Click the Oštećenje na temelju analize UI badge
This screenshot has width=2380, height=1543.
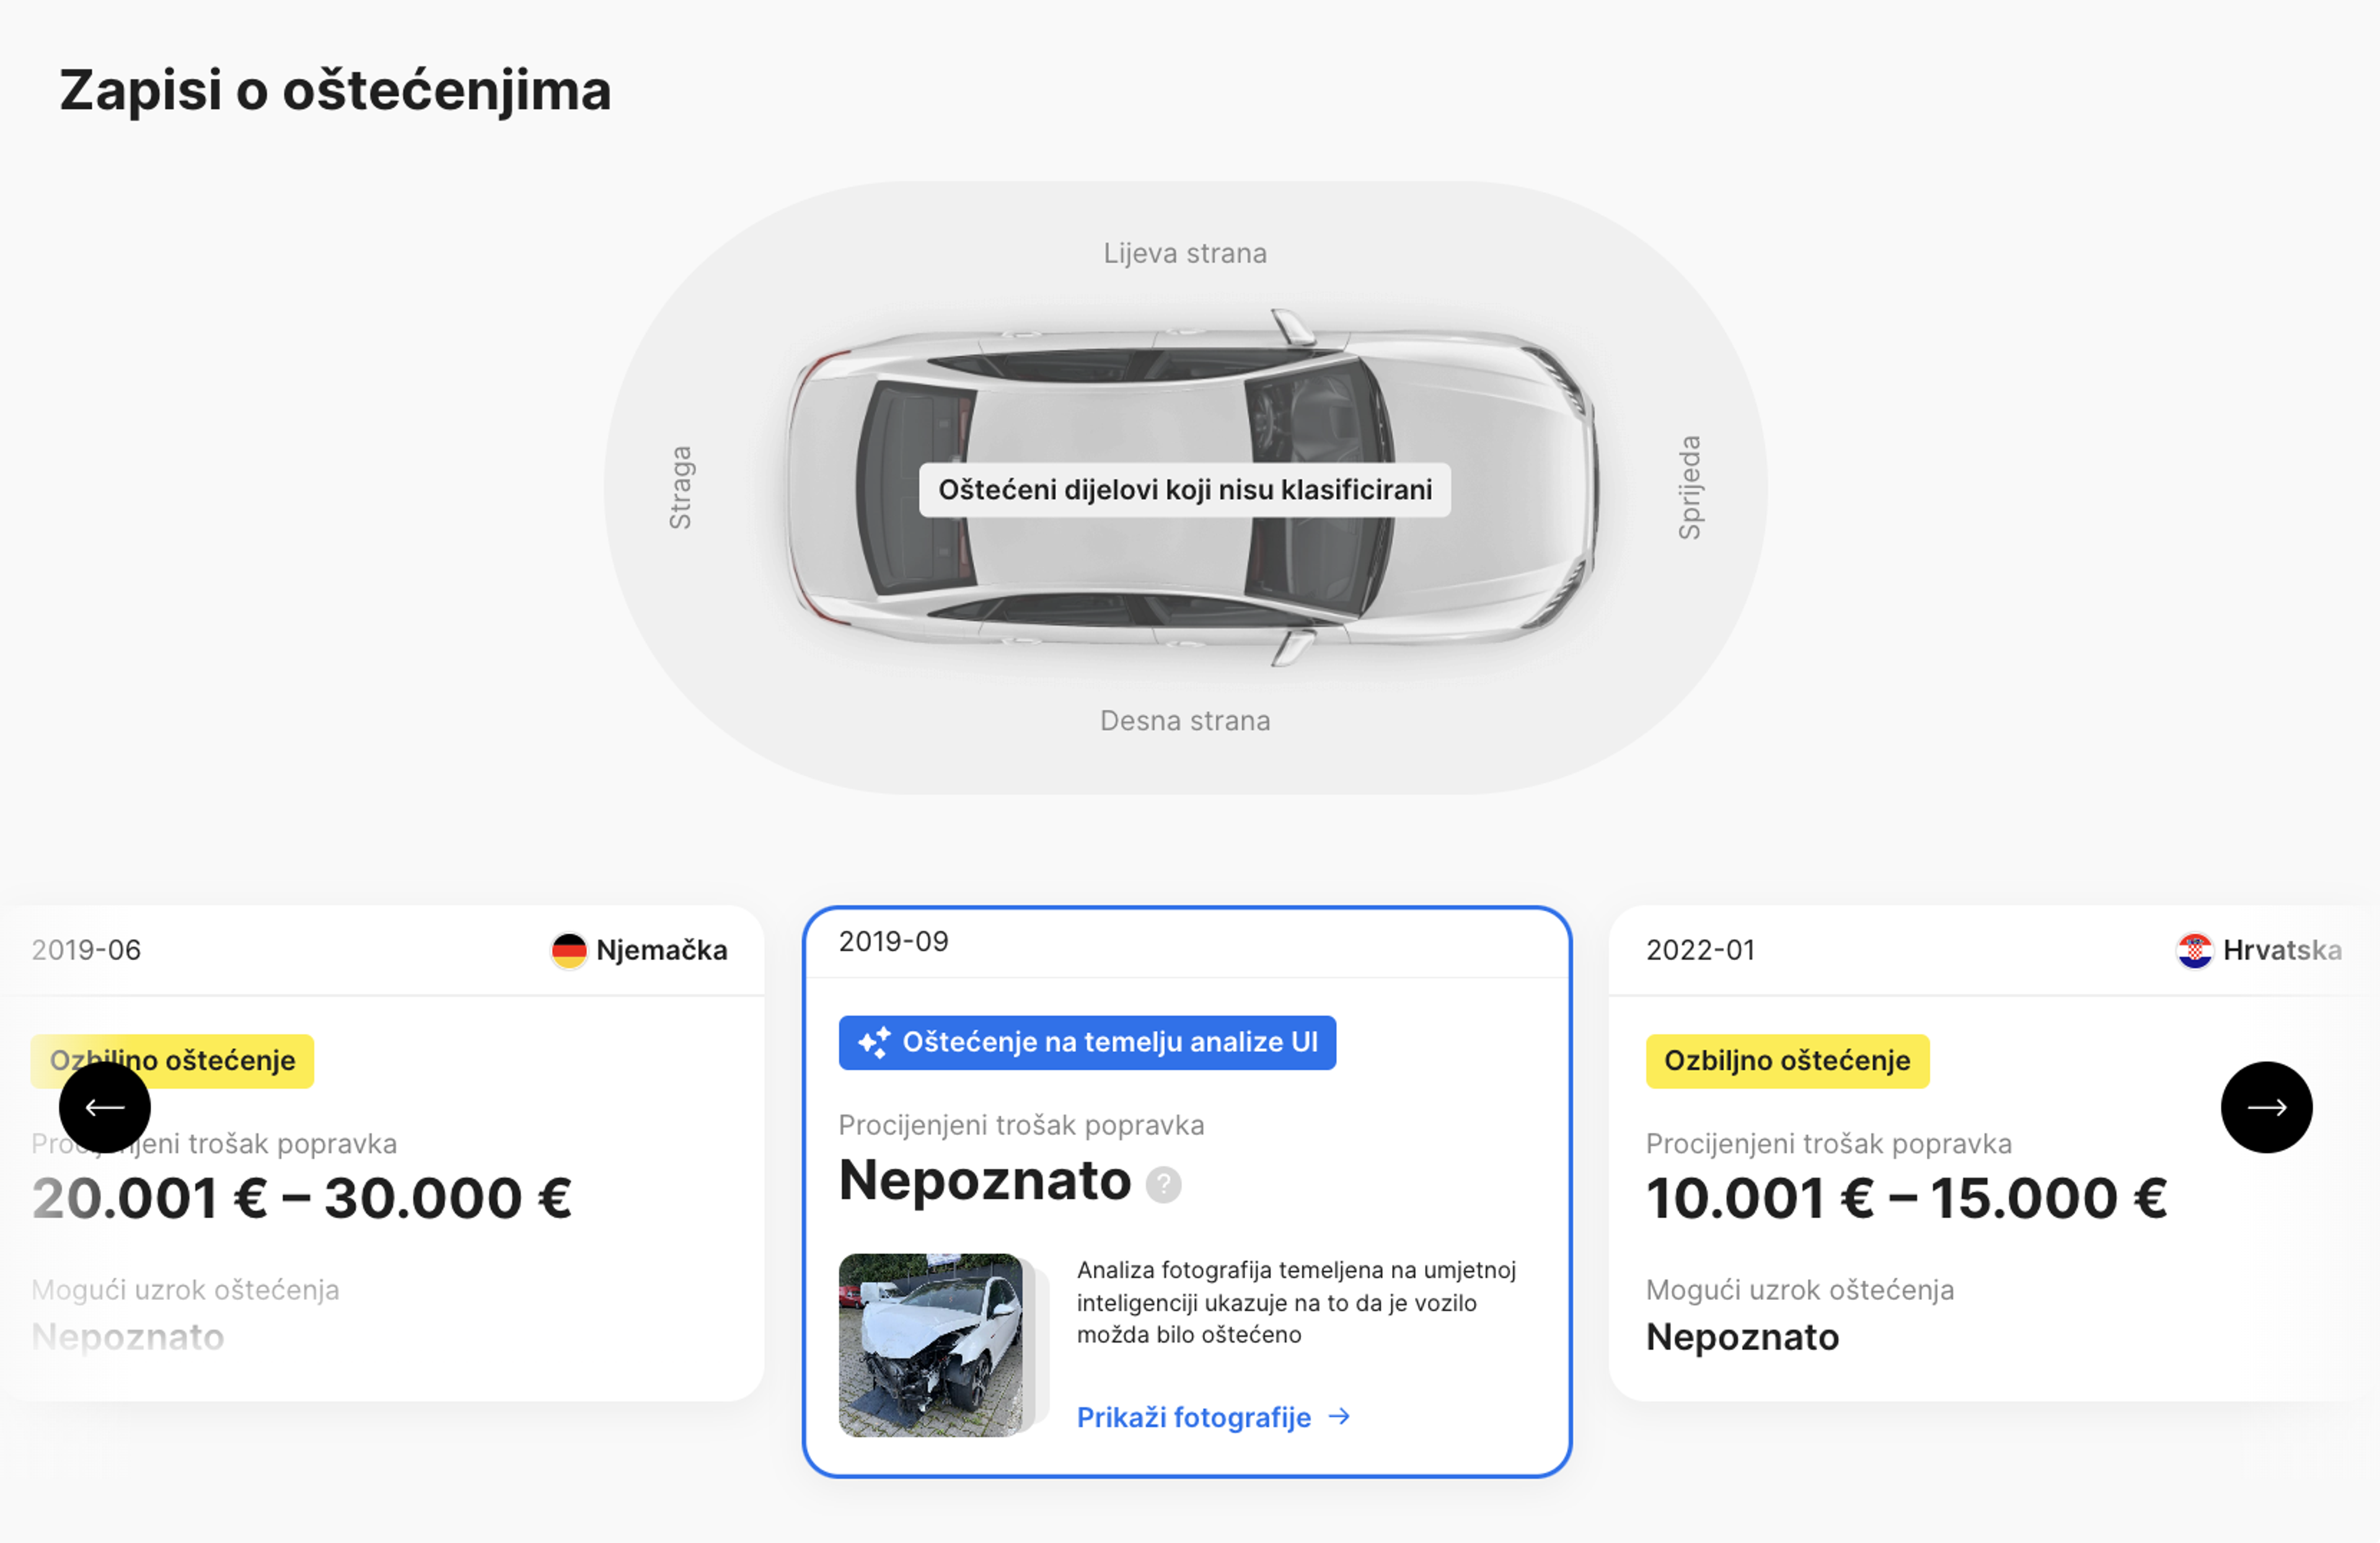coord(1087,1042)
